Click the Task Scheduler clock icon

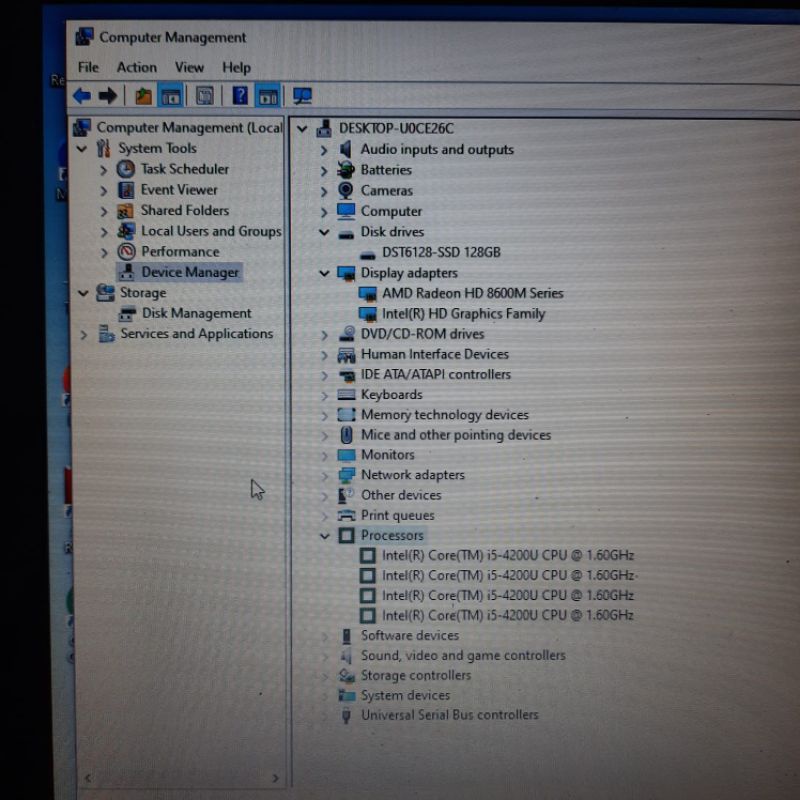tap(126, 169)
